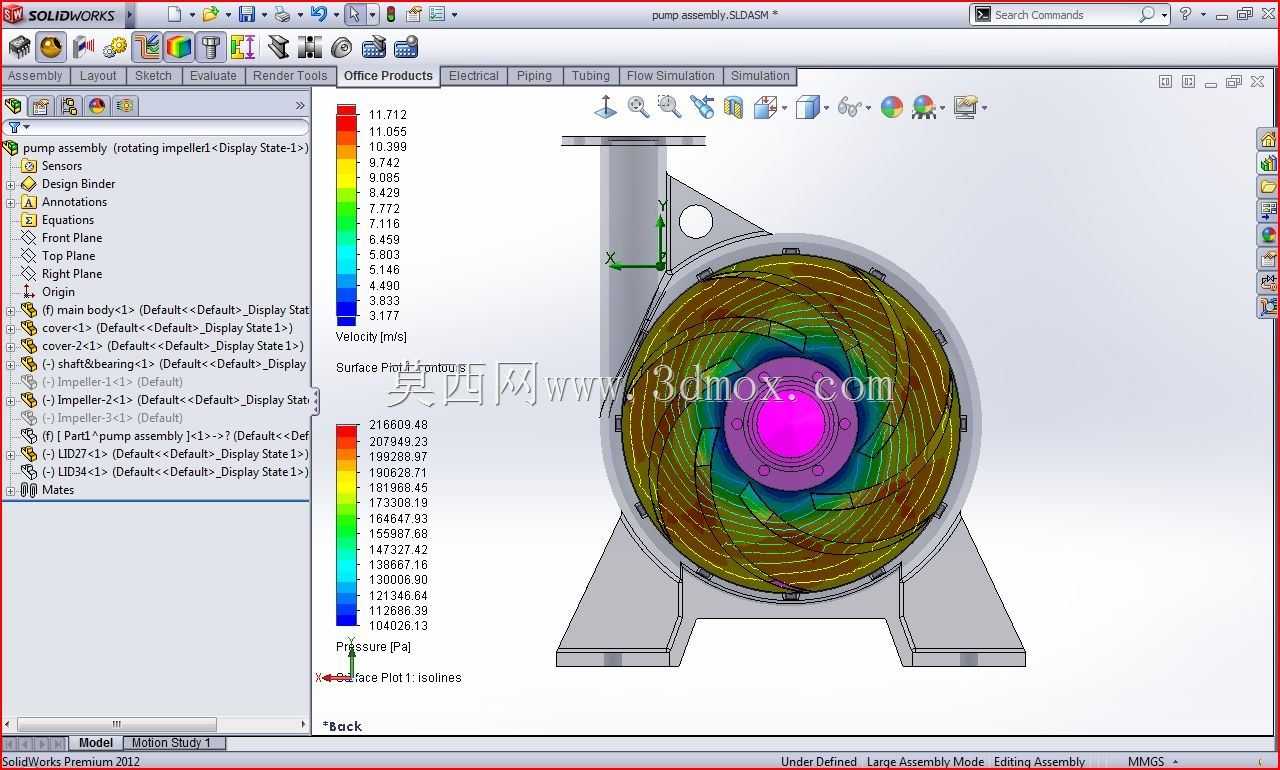Toggle the ScanTo3D add-in icon
The image size is (1280, 770).
click(84, 47)
